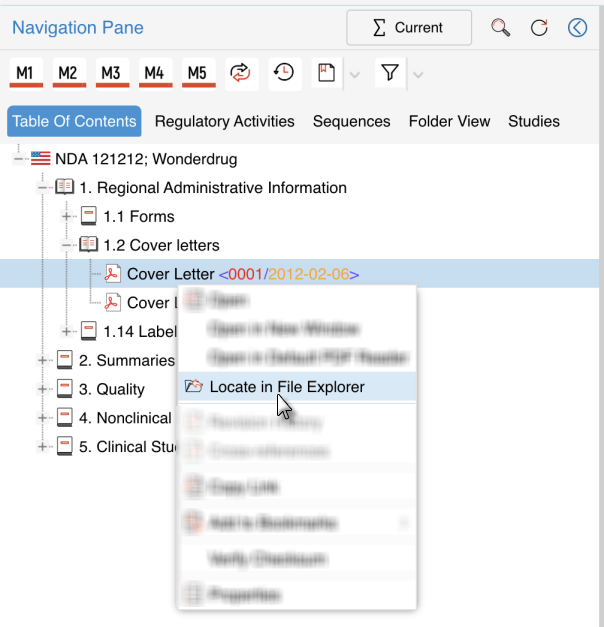Toggle the M5 module filter
Screen dimensions: 604x627
click(197, 73)
